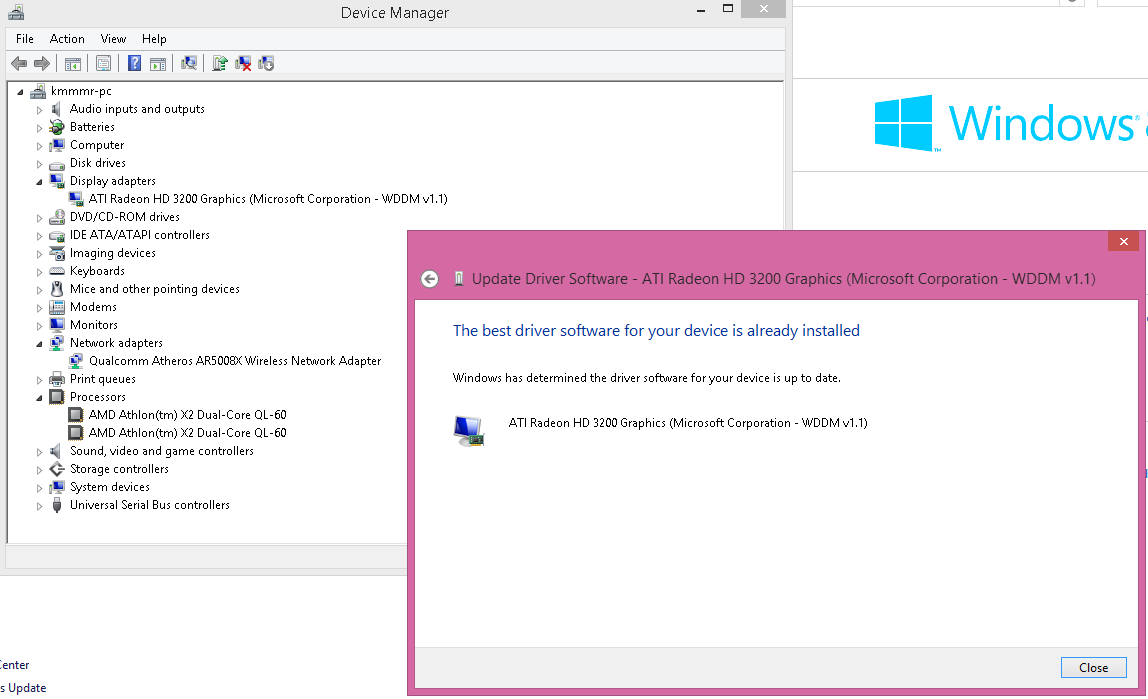
Task: Click the Storage controllers icon
Action: (56, 469)
